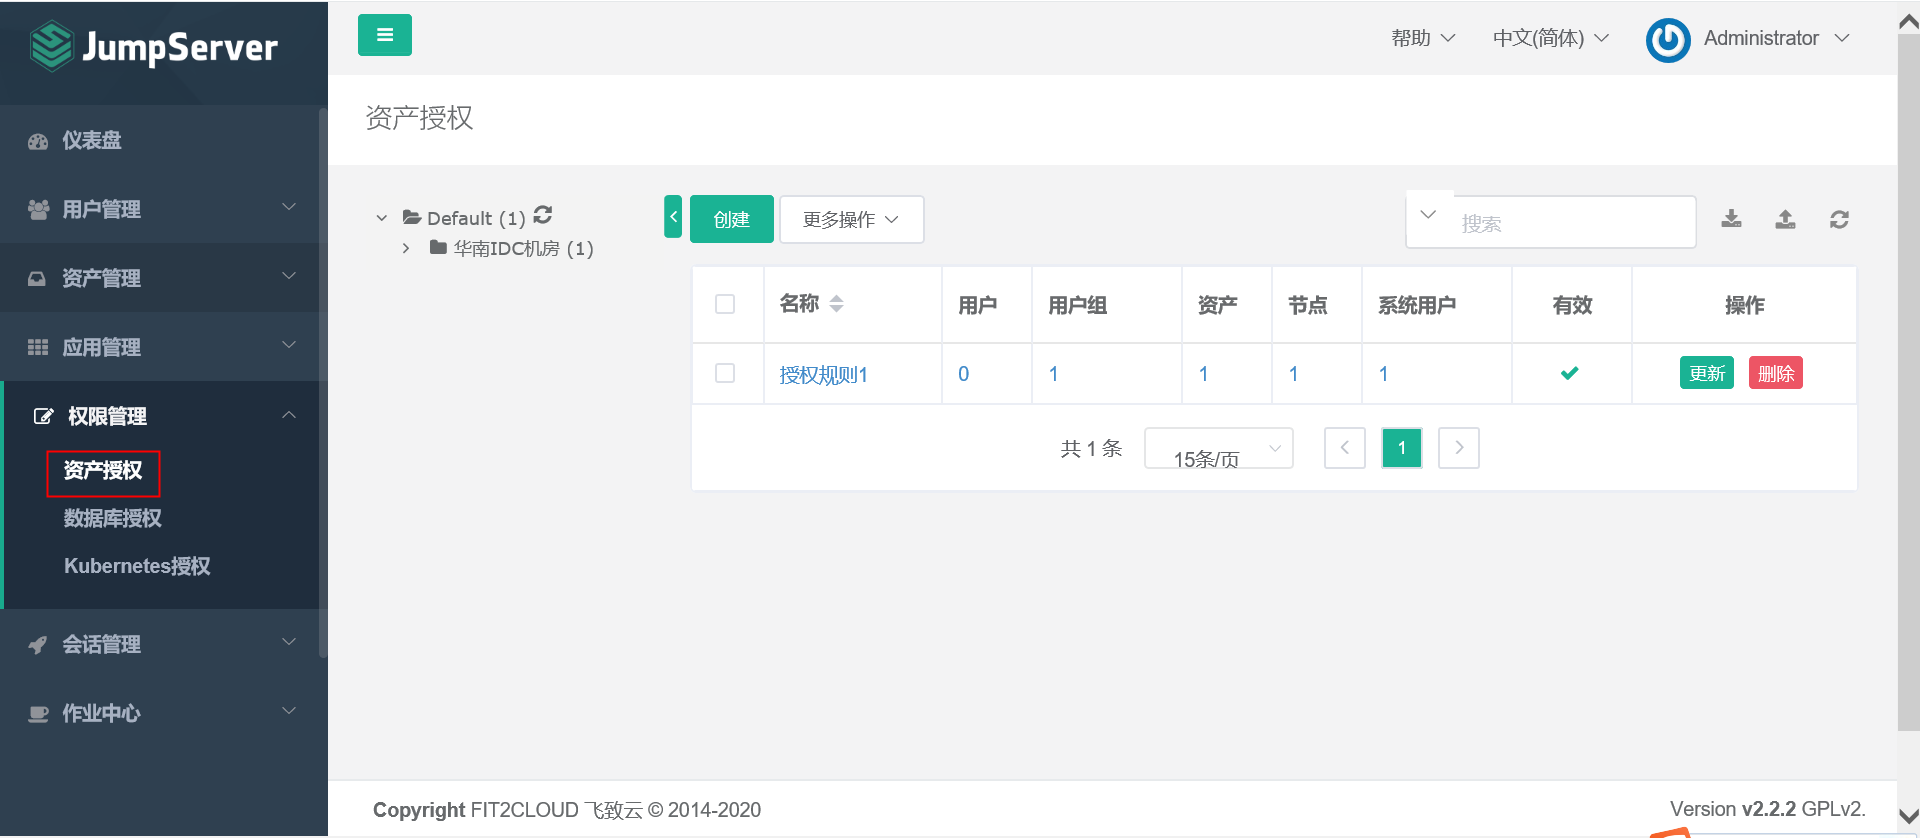Open the 中文(简体) language menu
This screenshot has width=1920, height=838.
click(1550, 38)
